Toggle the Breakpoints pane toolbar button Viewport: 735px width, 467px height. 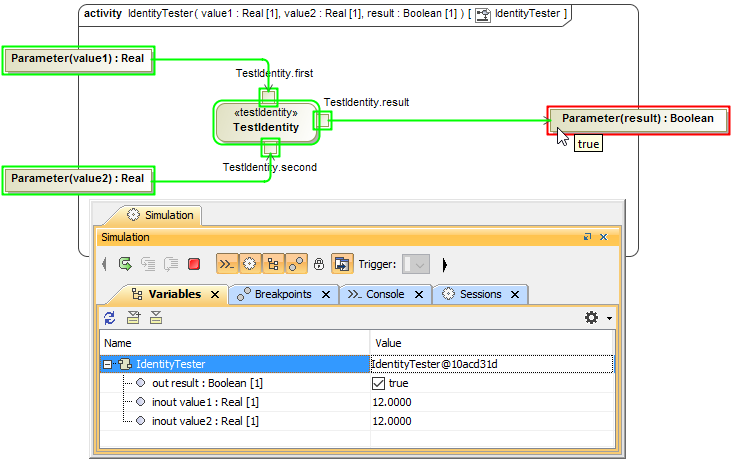point(296,265)
